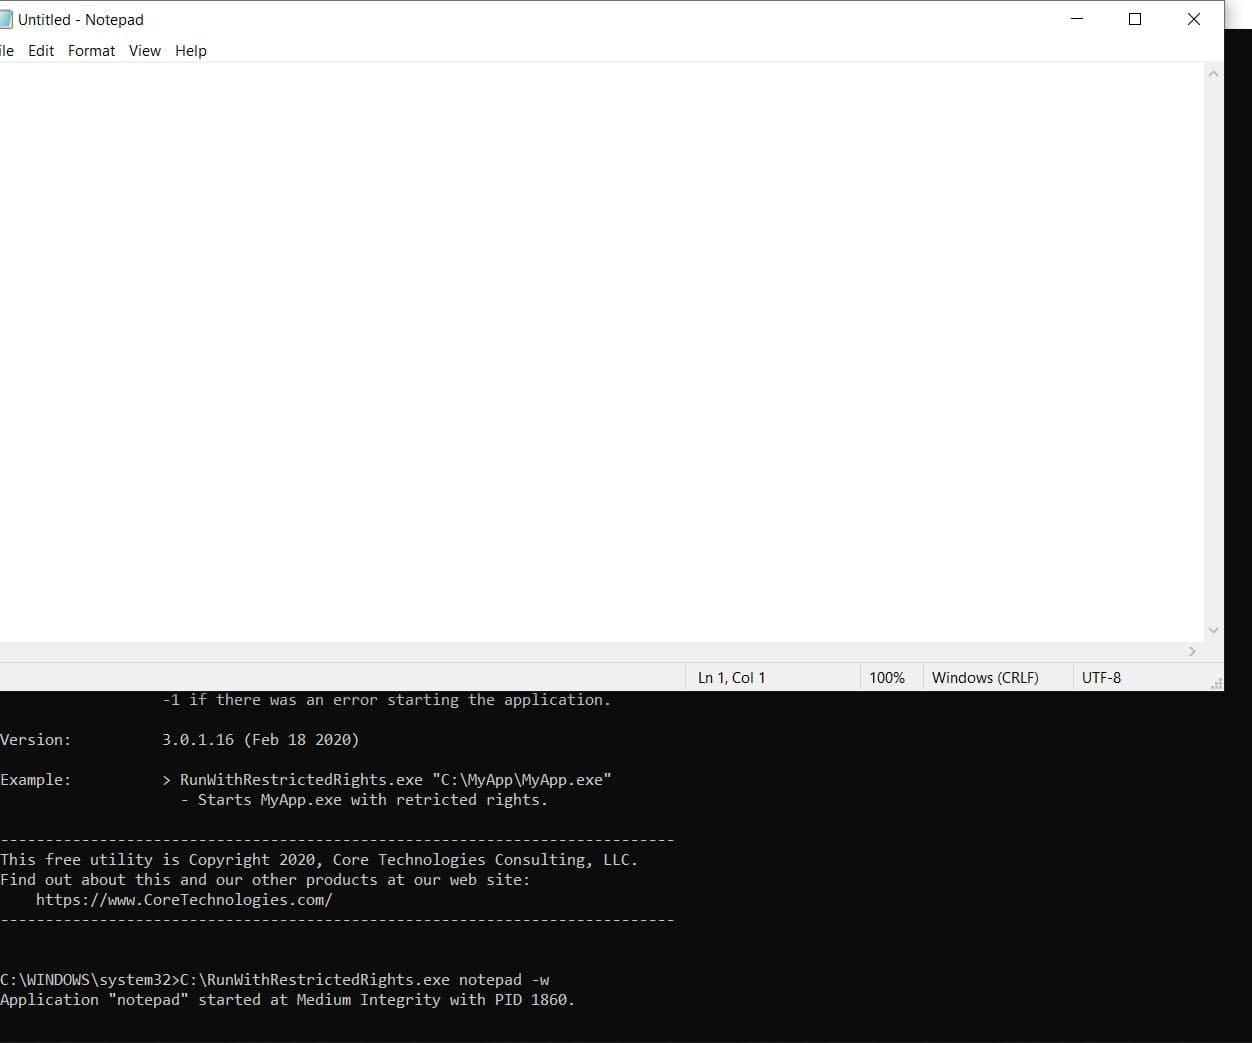Click the minimize window button
The image size is (1252, 1043).
coord(1076,18)
